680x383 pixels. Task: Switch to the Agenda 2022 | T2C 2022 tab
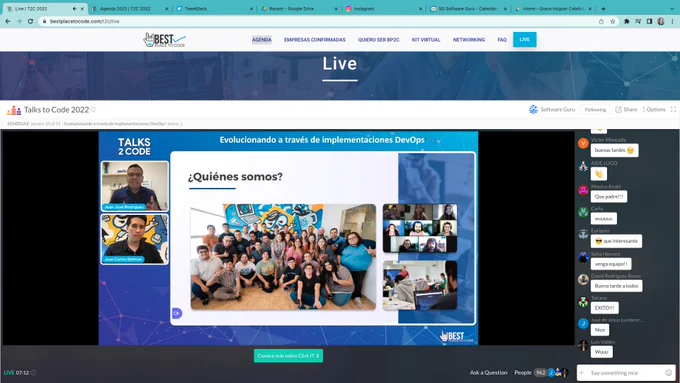[x=129, y=9]
